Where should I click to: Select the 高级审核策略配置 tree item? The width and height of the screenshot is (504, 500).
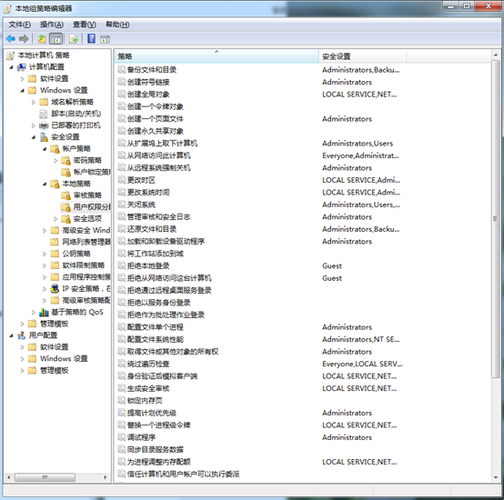point(86,301)
